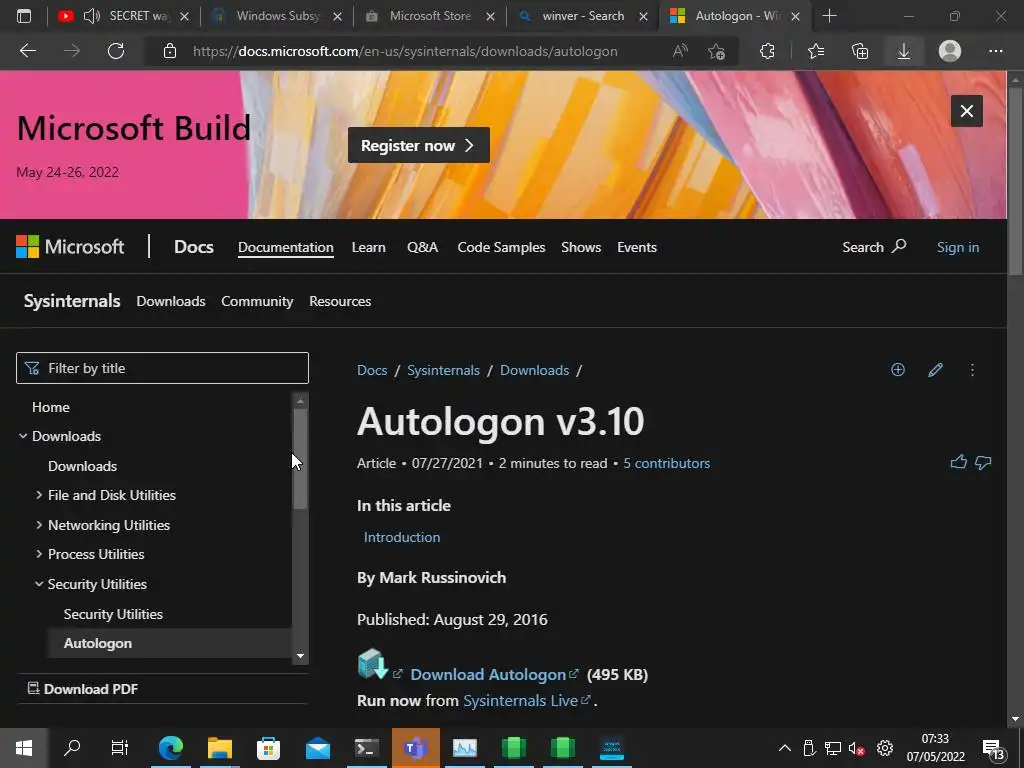1024x768 pixels.
Task: Open Task View from taskbar
Action: pos(120,748)
